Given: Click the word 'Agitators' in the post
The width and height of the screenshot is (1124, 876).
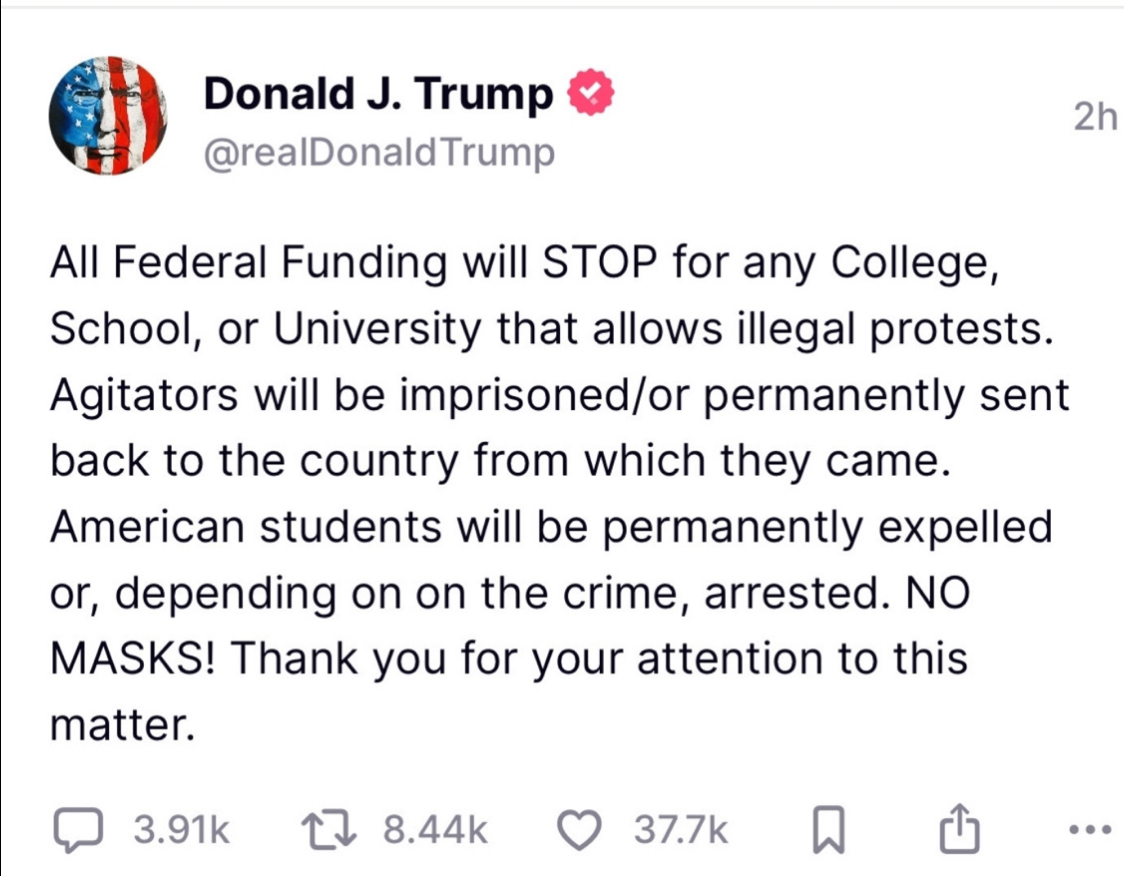Looking at the screenshot, I should tap(144, 396).
